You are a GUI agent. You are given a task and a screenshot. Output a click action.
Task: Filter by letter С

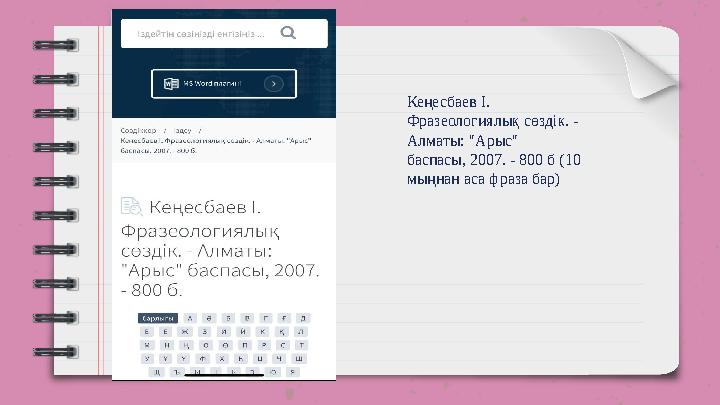(283, 345)
